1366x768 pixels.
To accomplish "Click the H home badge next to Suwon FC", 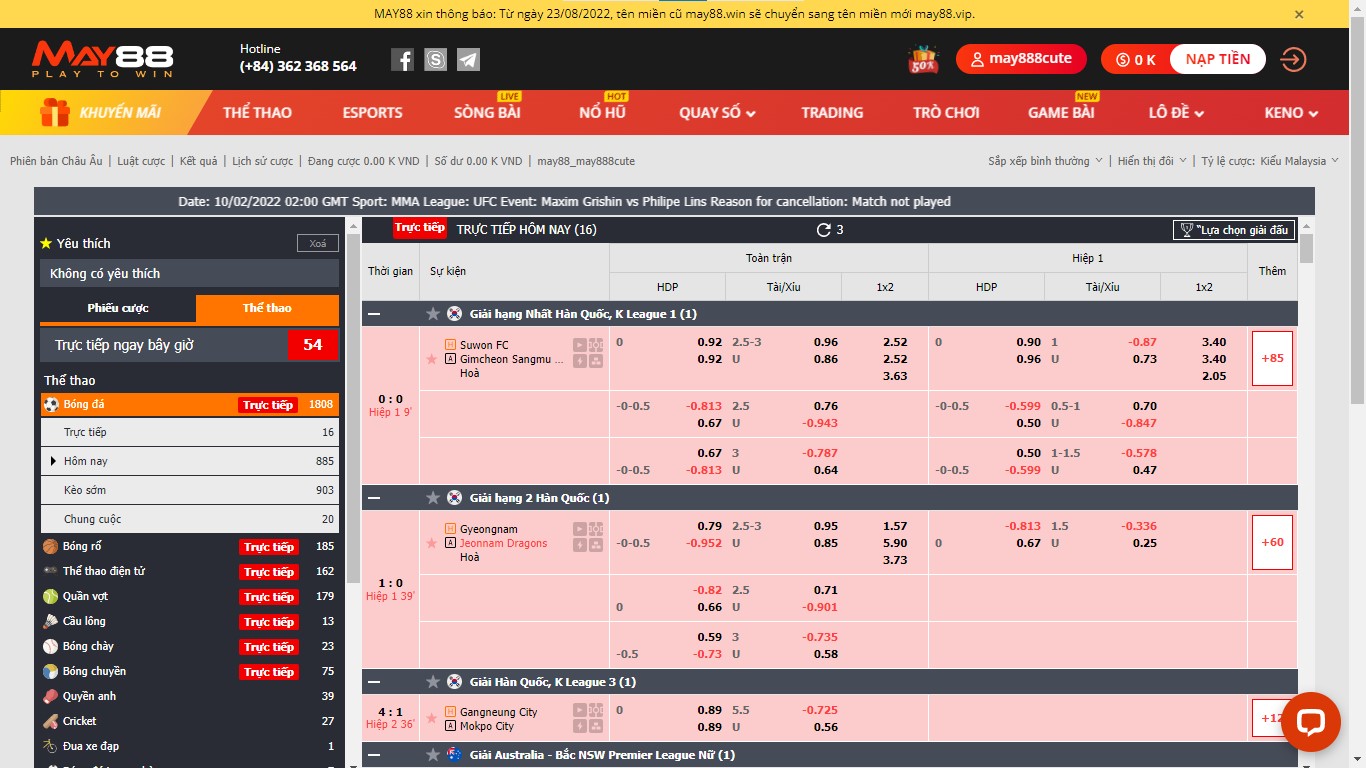I will pos(450,345).
